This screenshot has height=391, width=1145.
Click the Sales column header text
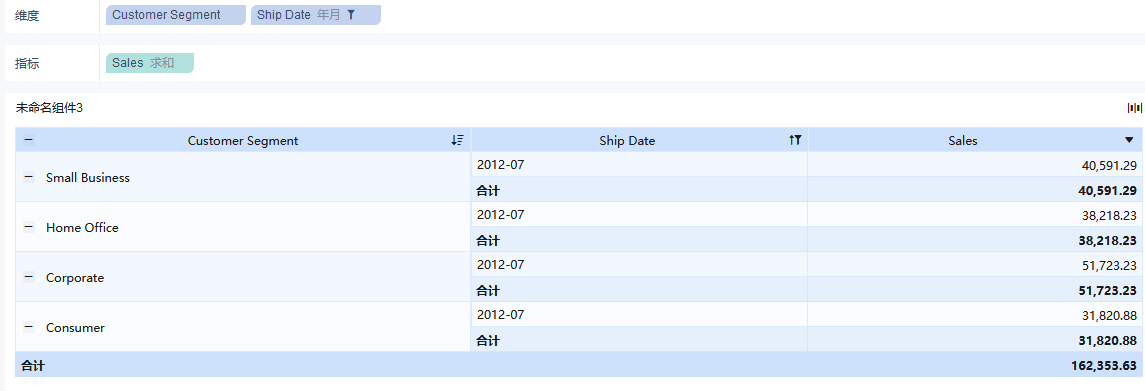click(962, 140)
